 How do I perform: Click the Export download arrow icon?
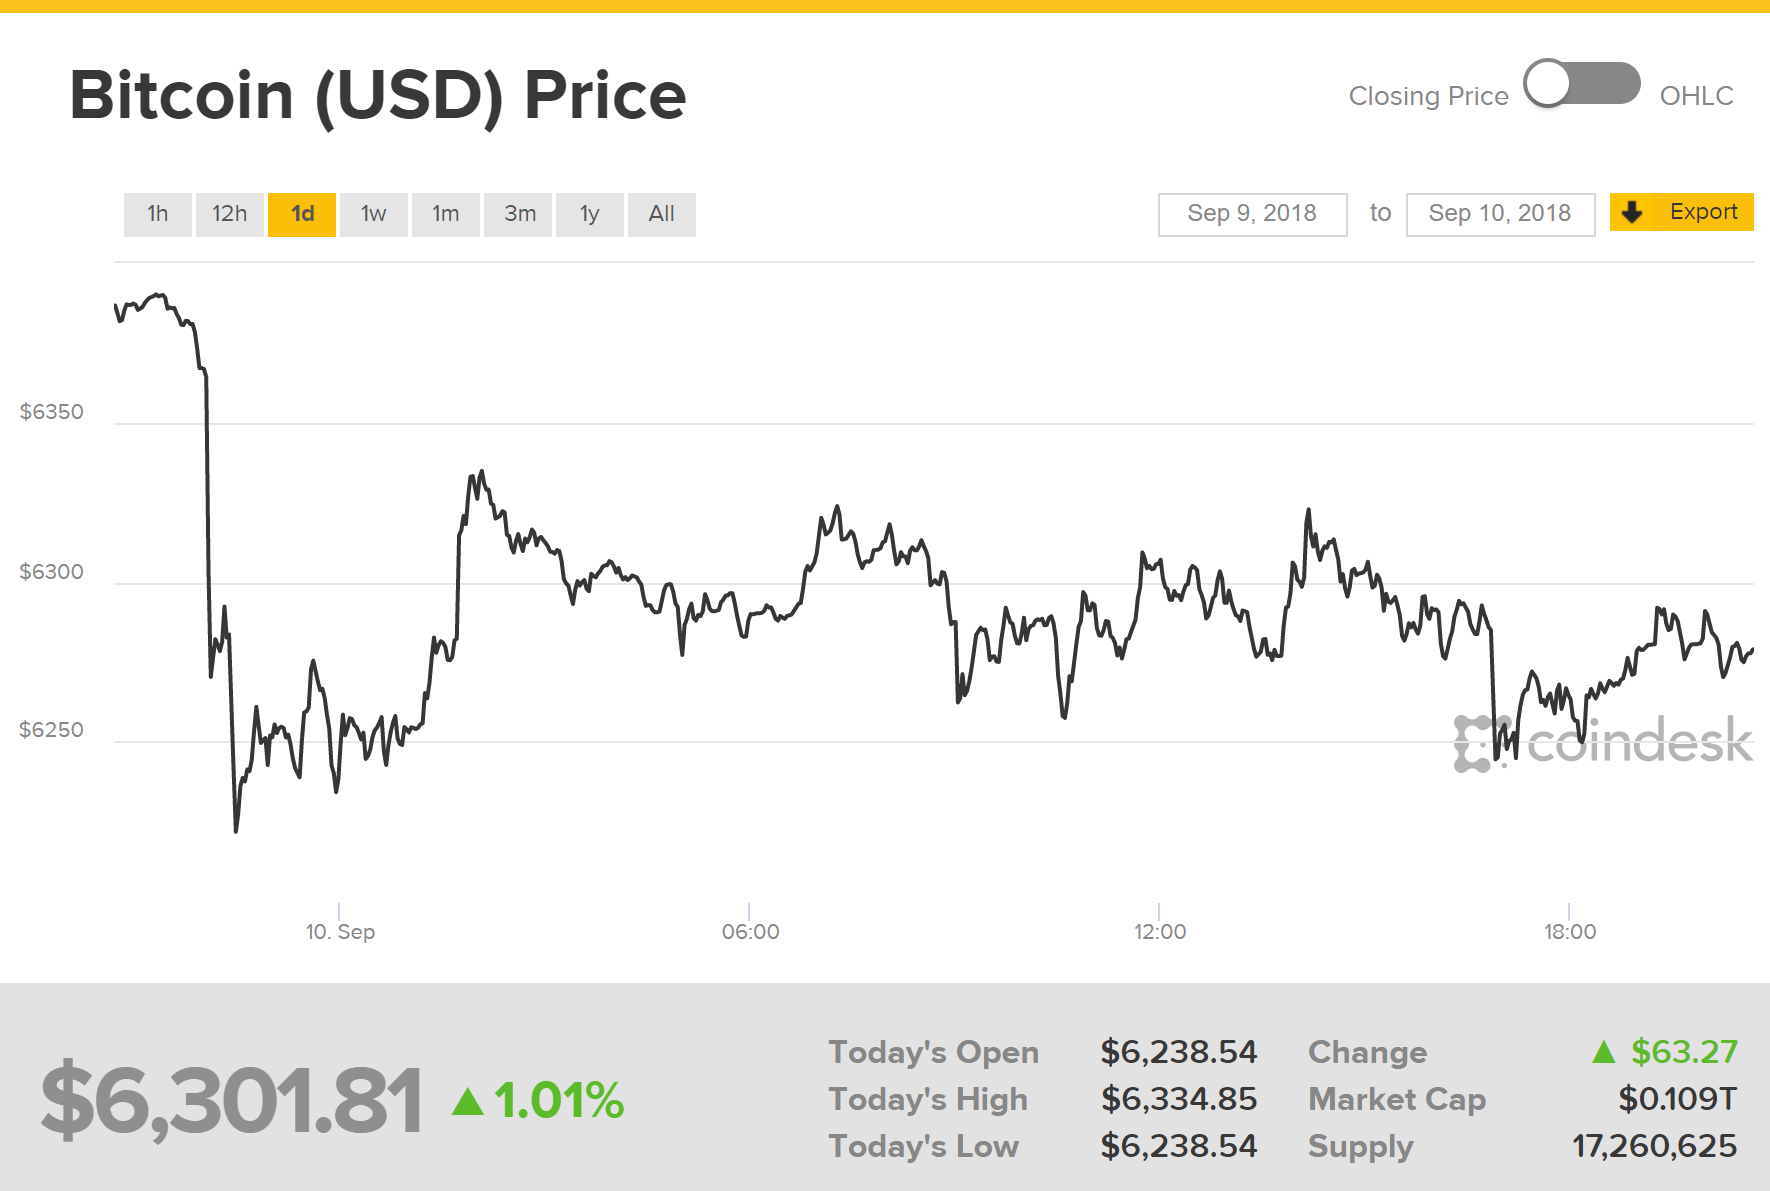click(1632, 212)
